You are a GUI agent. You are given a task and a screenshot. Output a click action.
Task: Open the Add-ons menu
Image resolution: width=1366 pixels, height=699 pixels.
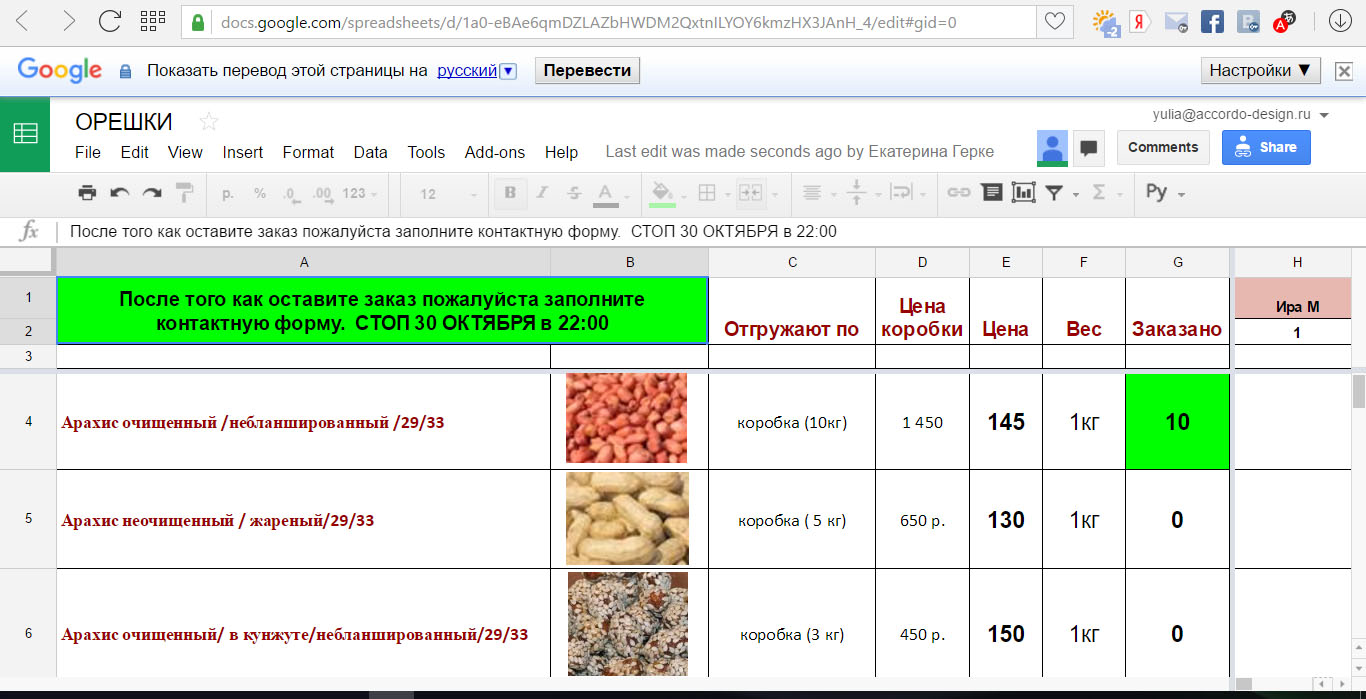pos(494,152)
